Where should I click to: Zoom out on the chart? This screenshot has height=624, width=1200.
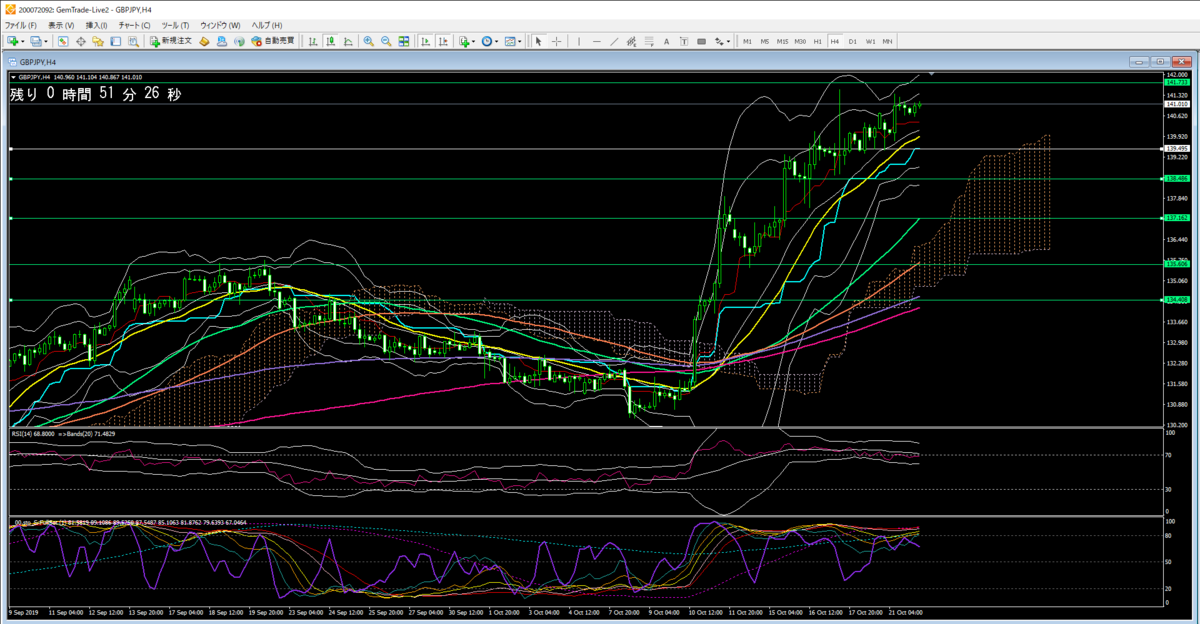point(386,41)
